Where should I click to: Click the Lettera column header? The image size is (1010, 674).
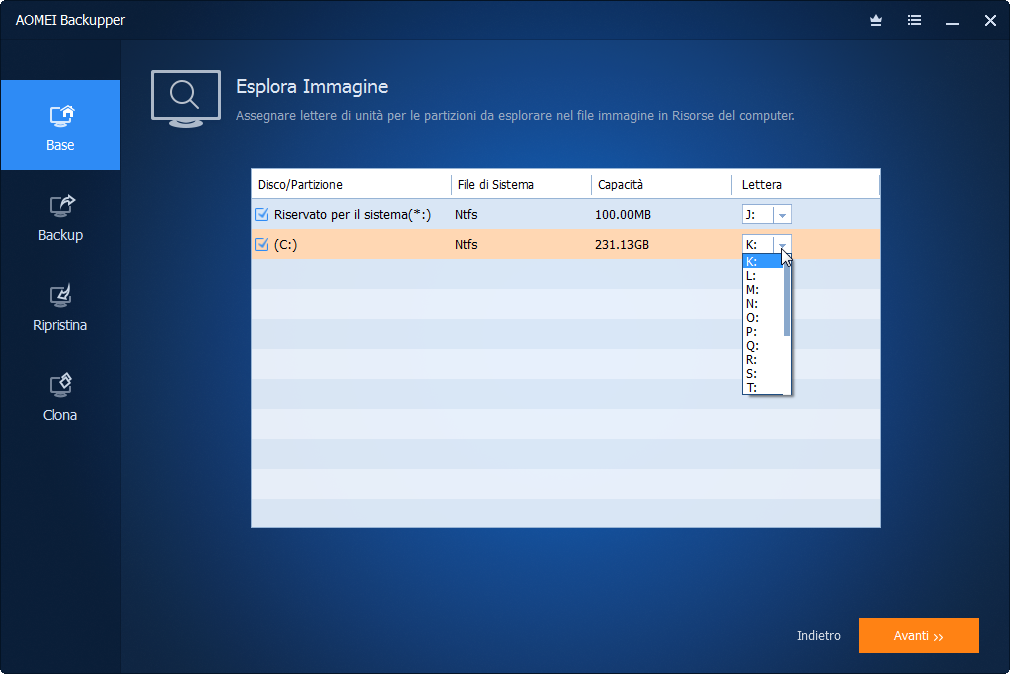click(806, 184)
